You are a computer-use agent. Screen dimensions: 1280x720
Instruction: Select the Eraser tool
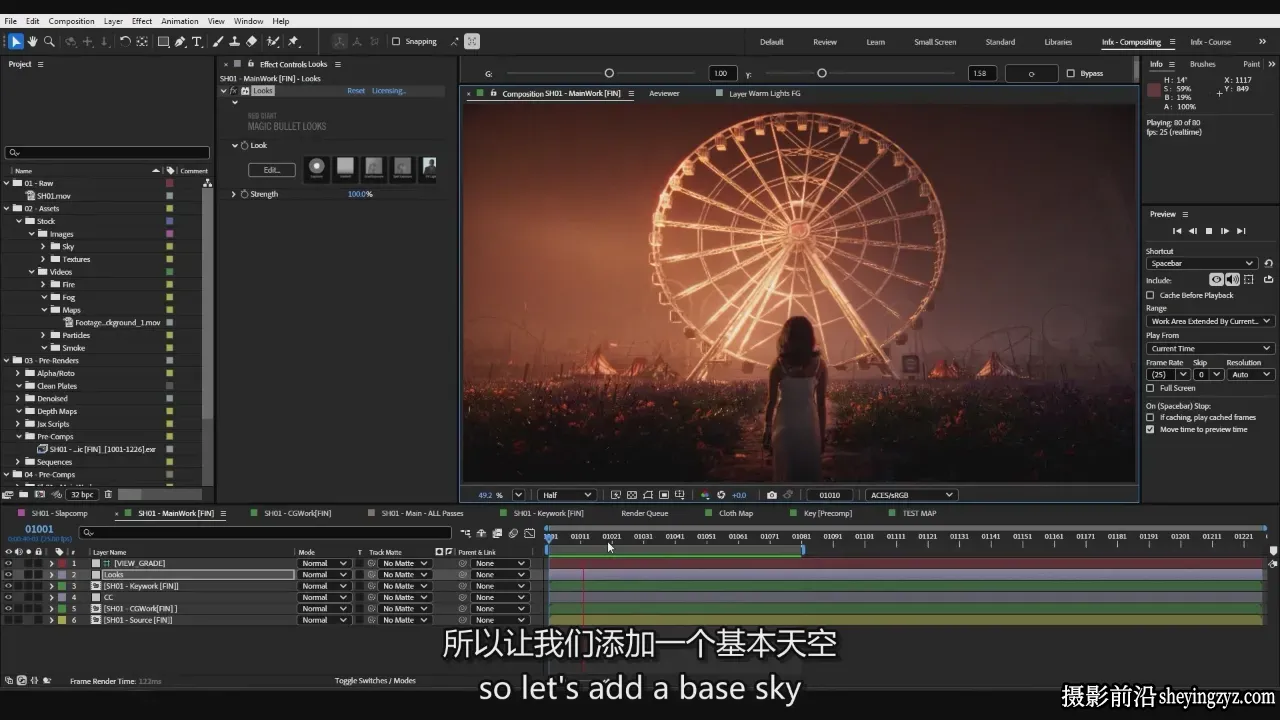pos(251,41)
